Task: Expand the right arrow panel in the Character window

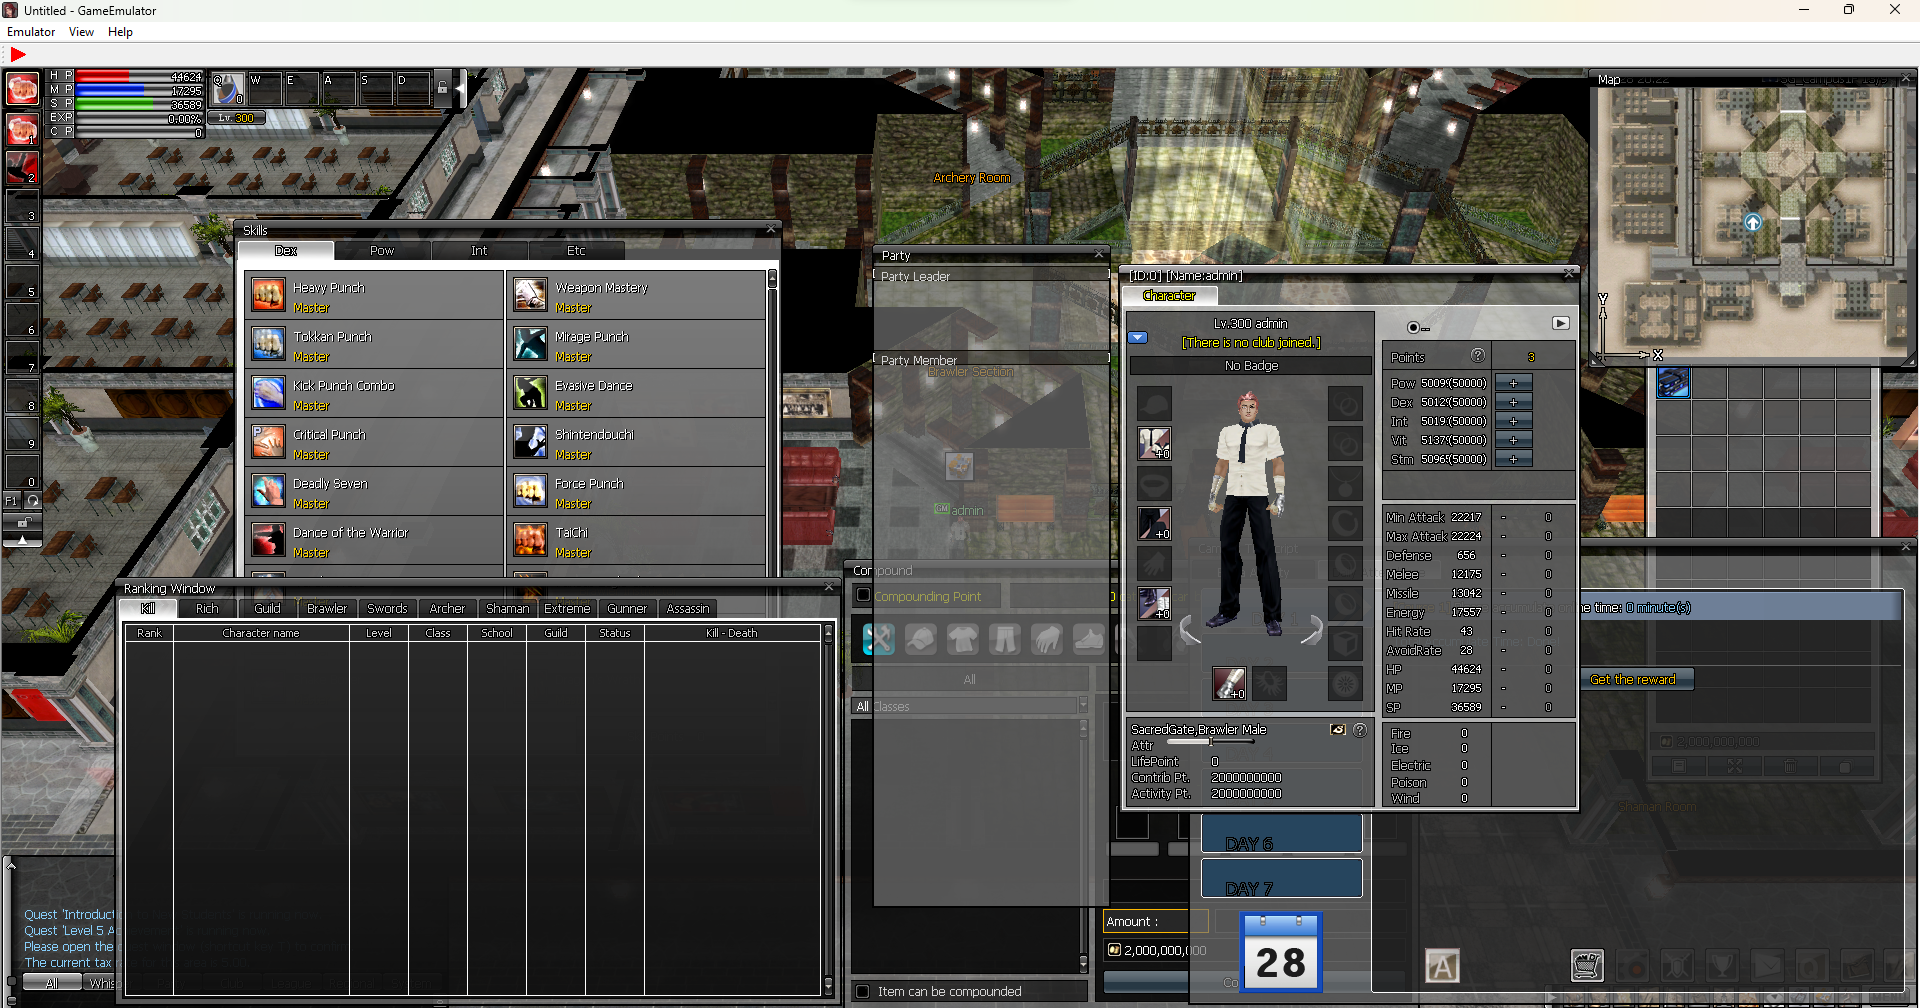Action: tap(1560, 323)
